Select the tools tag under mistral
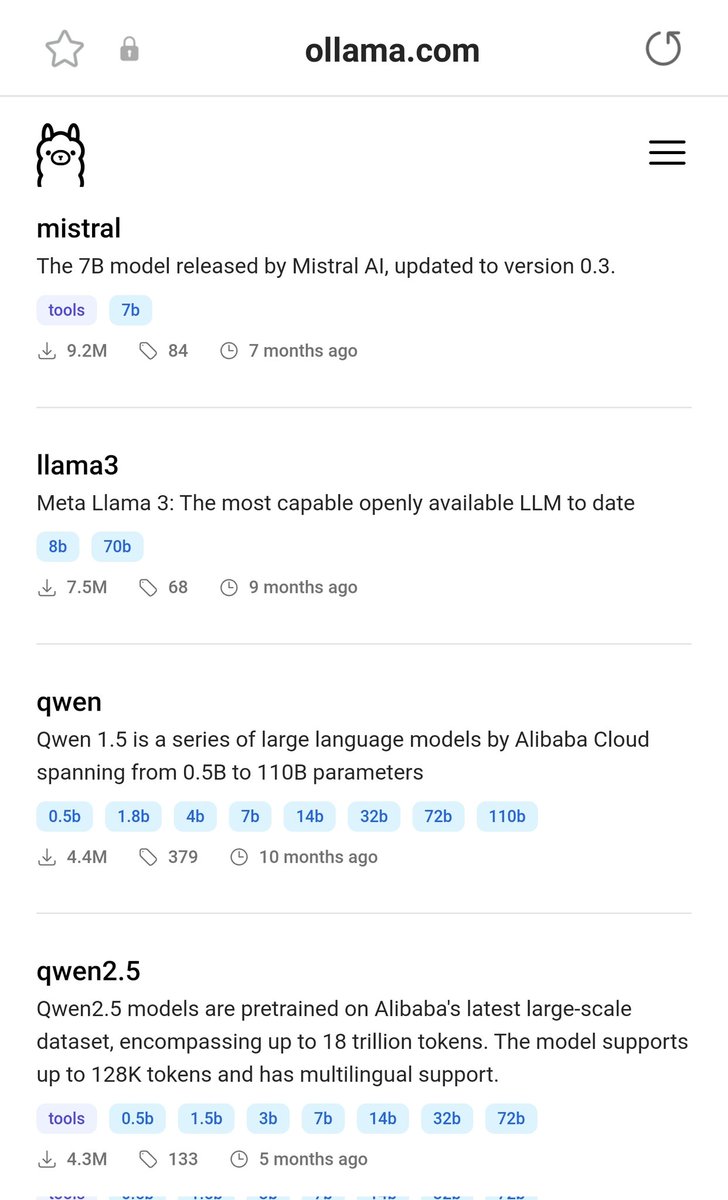The height and width of the screenshot is (1200, 728). [x=67, y=310]
